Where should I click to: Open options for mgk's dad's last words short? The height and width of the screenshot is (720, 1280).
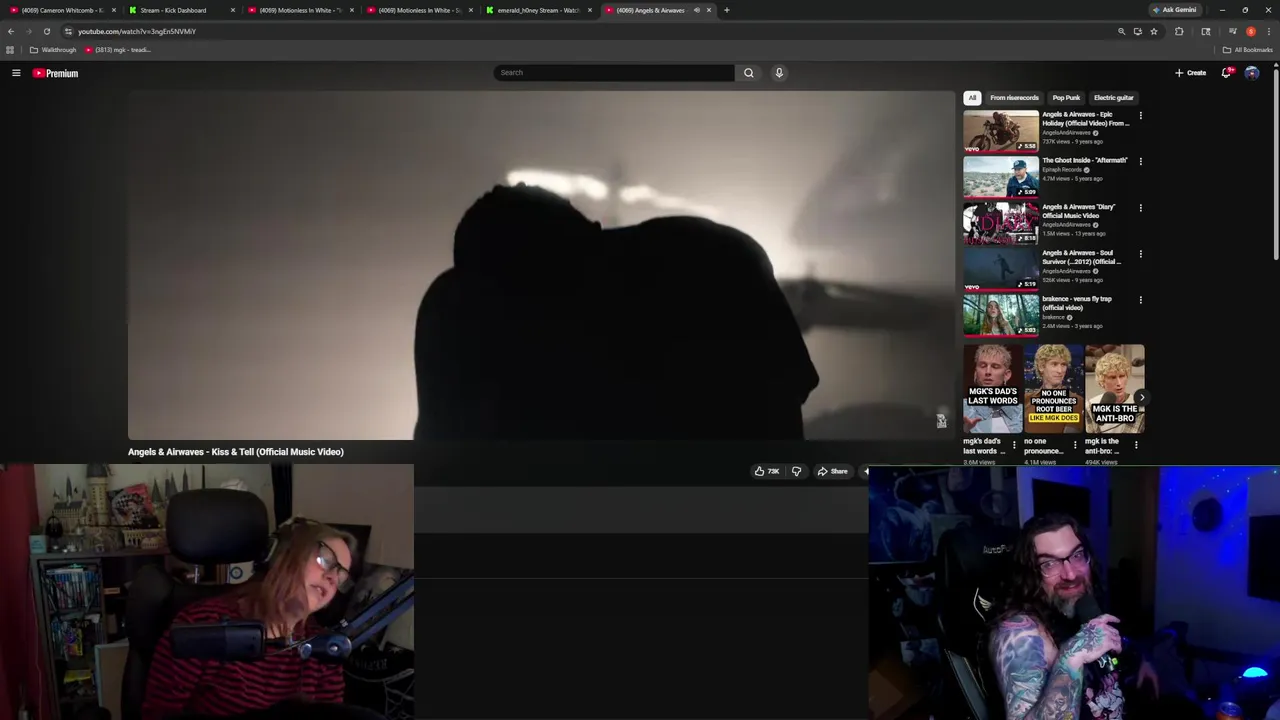click(1014, 445)
